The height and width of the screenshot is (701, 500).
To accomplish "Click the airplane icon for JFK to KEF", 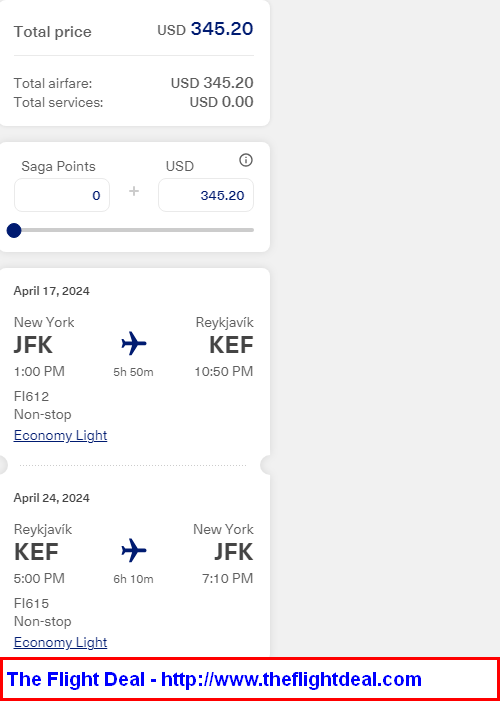I will [x=134, y=343].
